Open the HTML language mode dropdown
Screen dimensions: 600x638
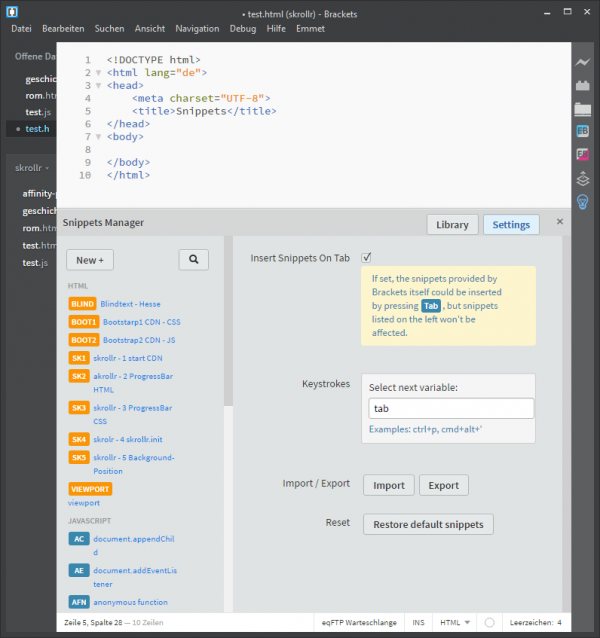coord(455,623)
